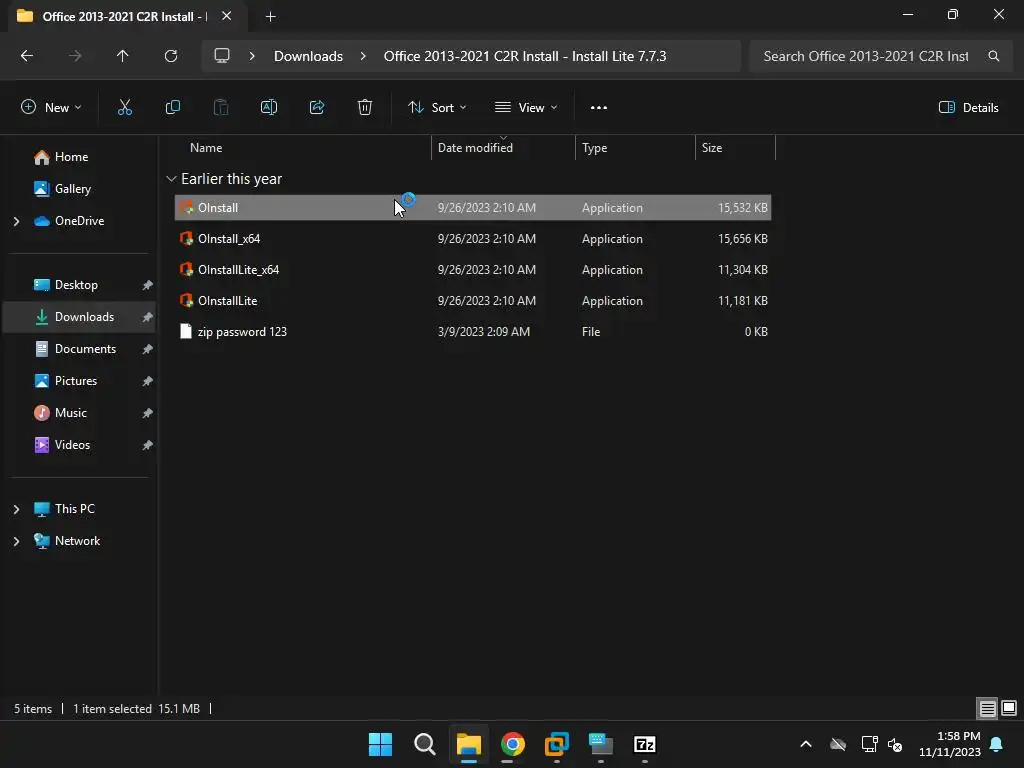Viewport: 1024px width, 768px height.
Task: Refresh the current folder
Action: [x=171, y=56]
